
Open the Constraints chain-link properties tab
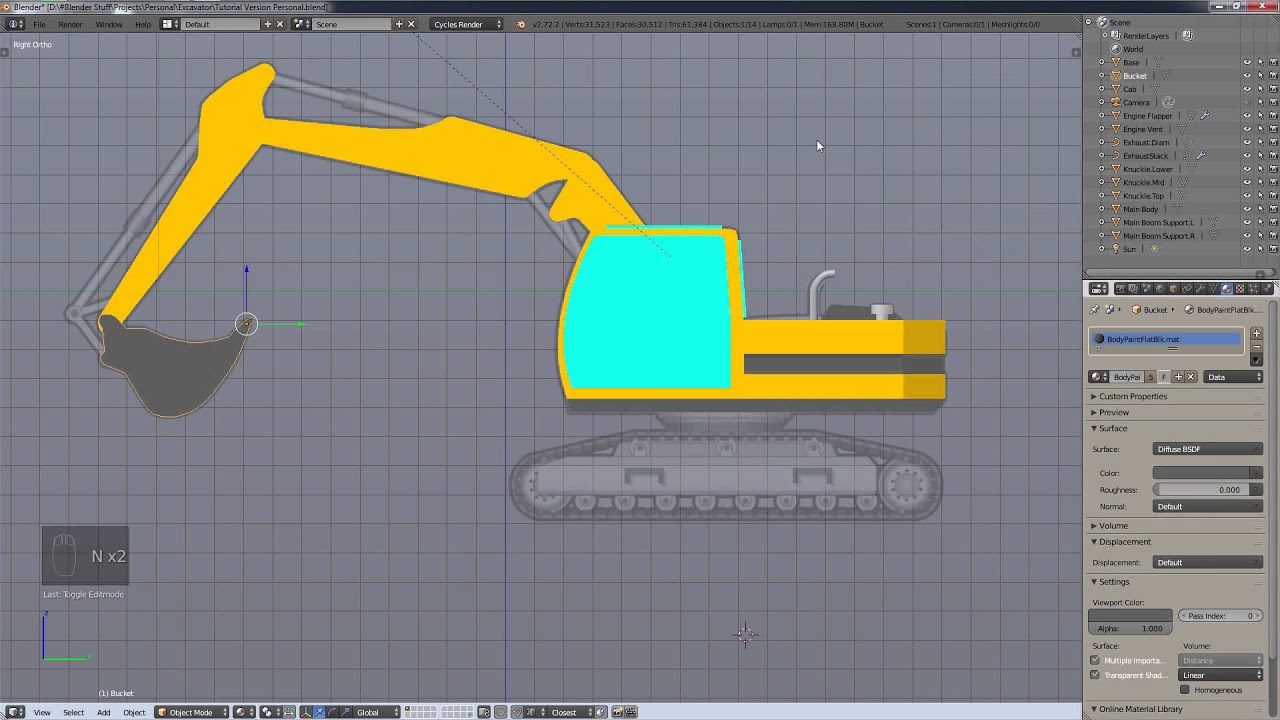click(1187, 289)
